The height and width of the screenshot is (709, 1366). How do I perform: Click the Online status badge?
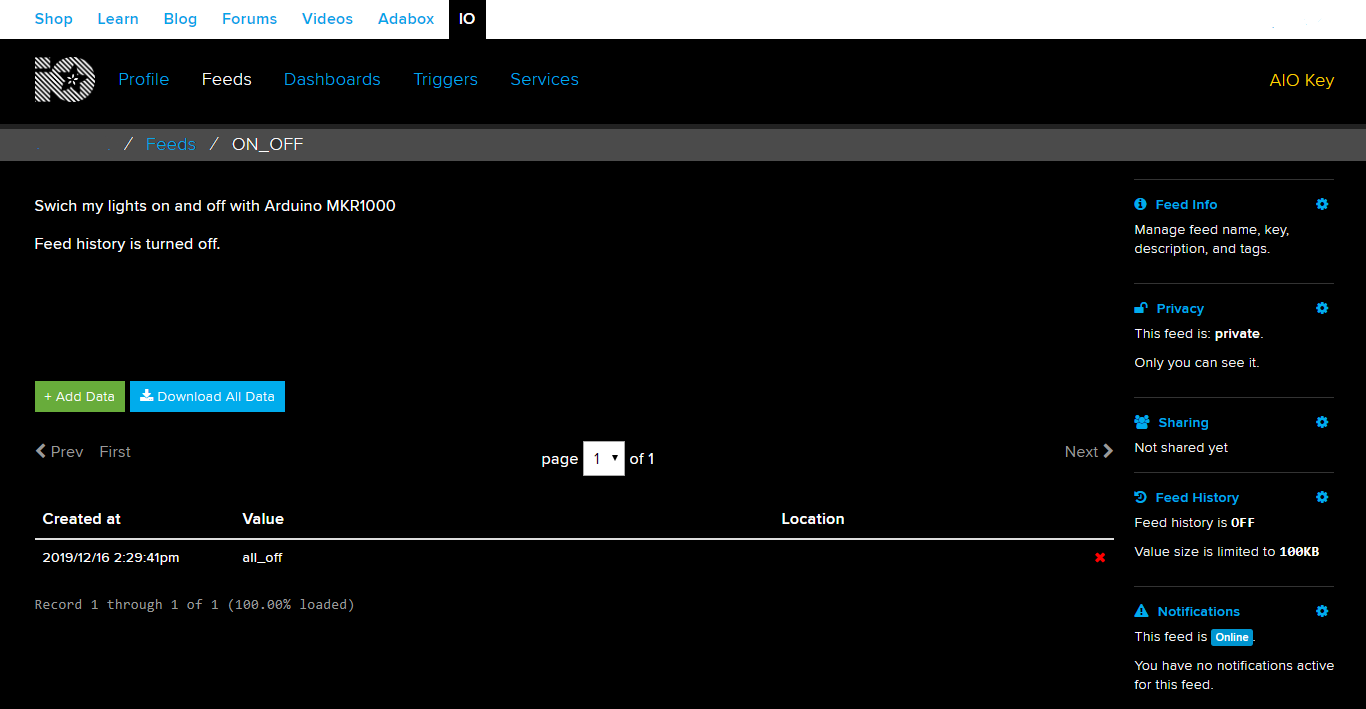[x=1232, y=637]
